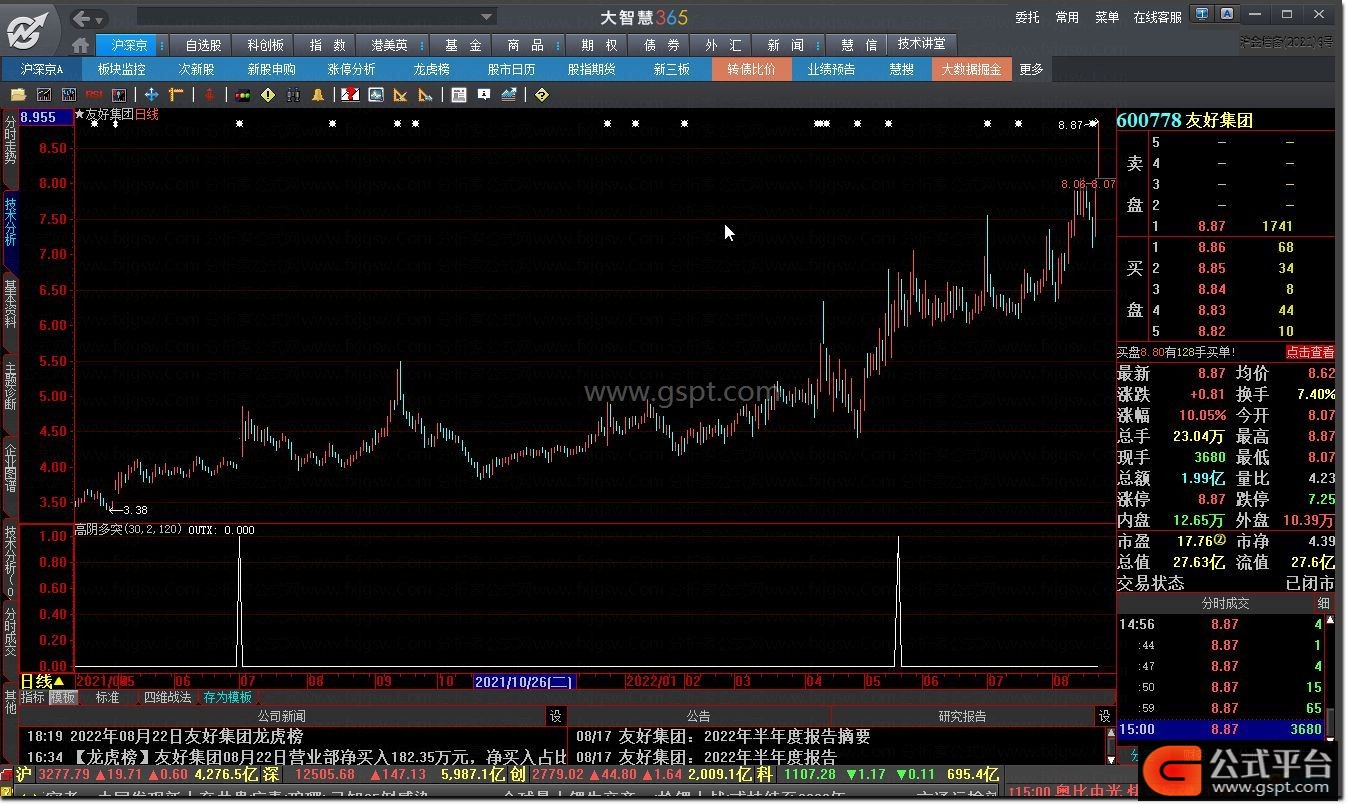Open the yellow warning alert icon
1348x804 pixels.
point(267,95)
